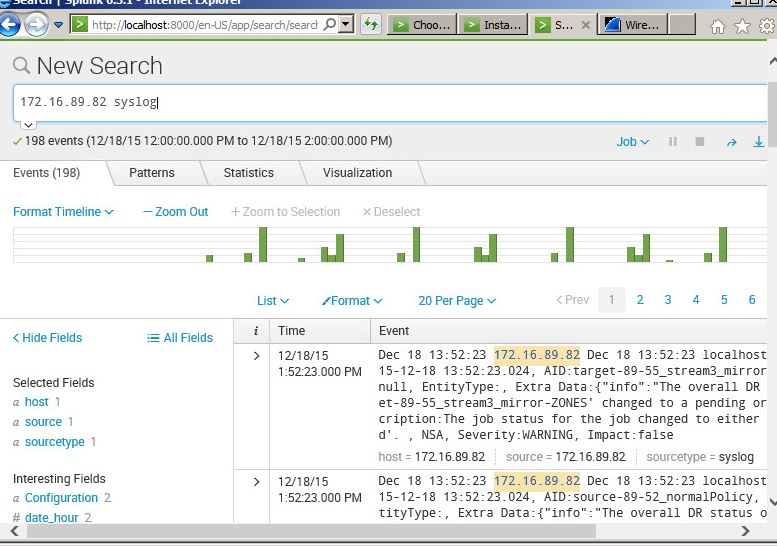
Task: Click the green refresh page icon
Action: point(371,24)
